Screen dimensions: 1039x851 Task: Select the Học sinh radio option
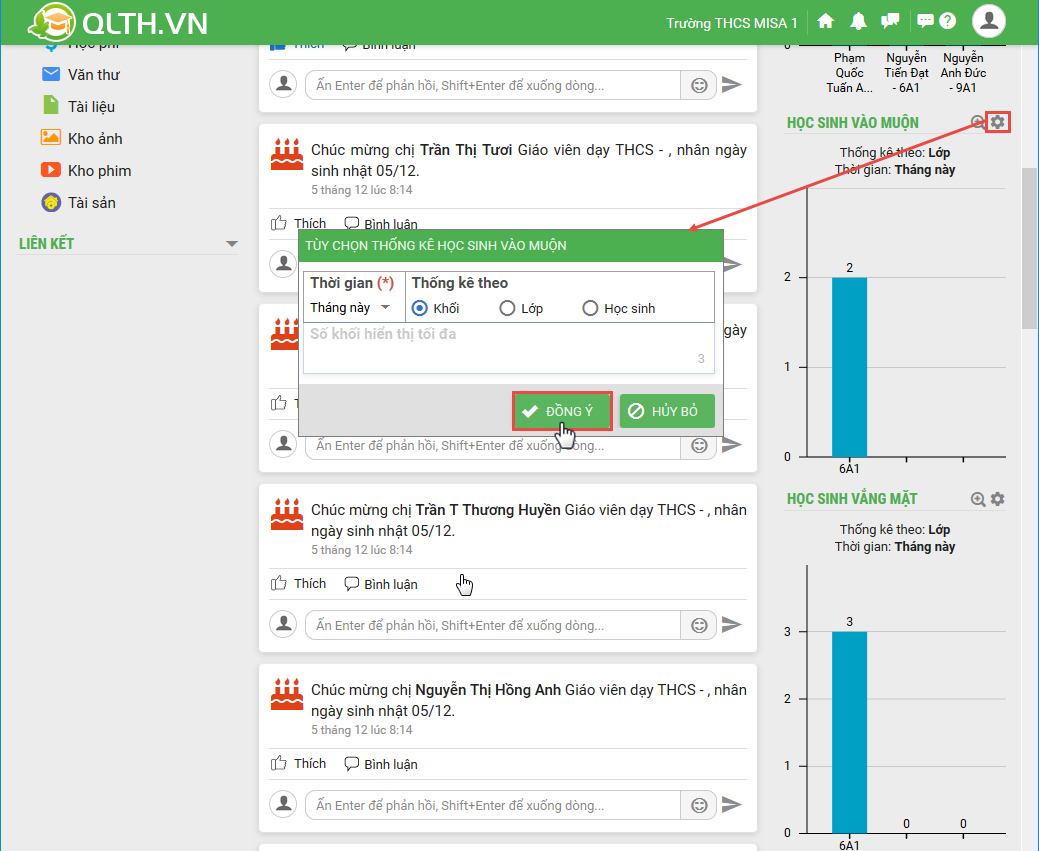pos(590,308)
